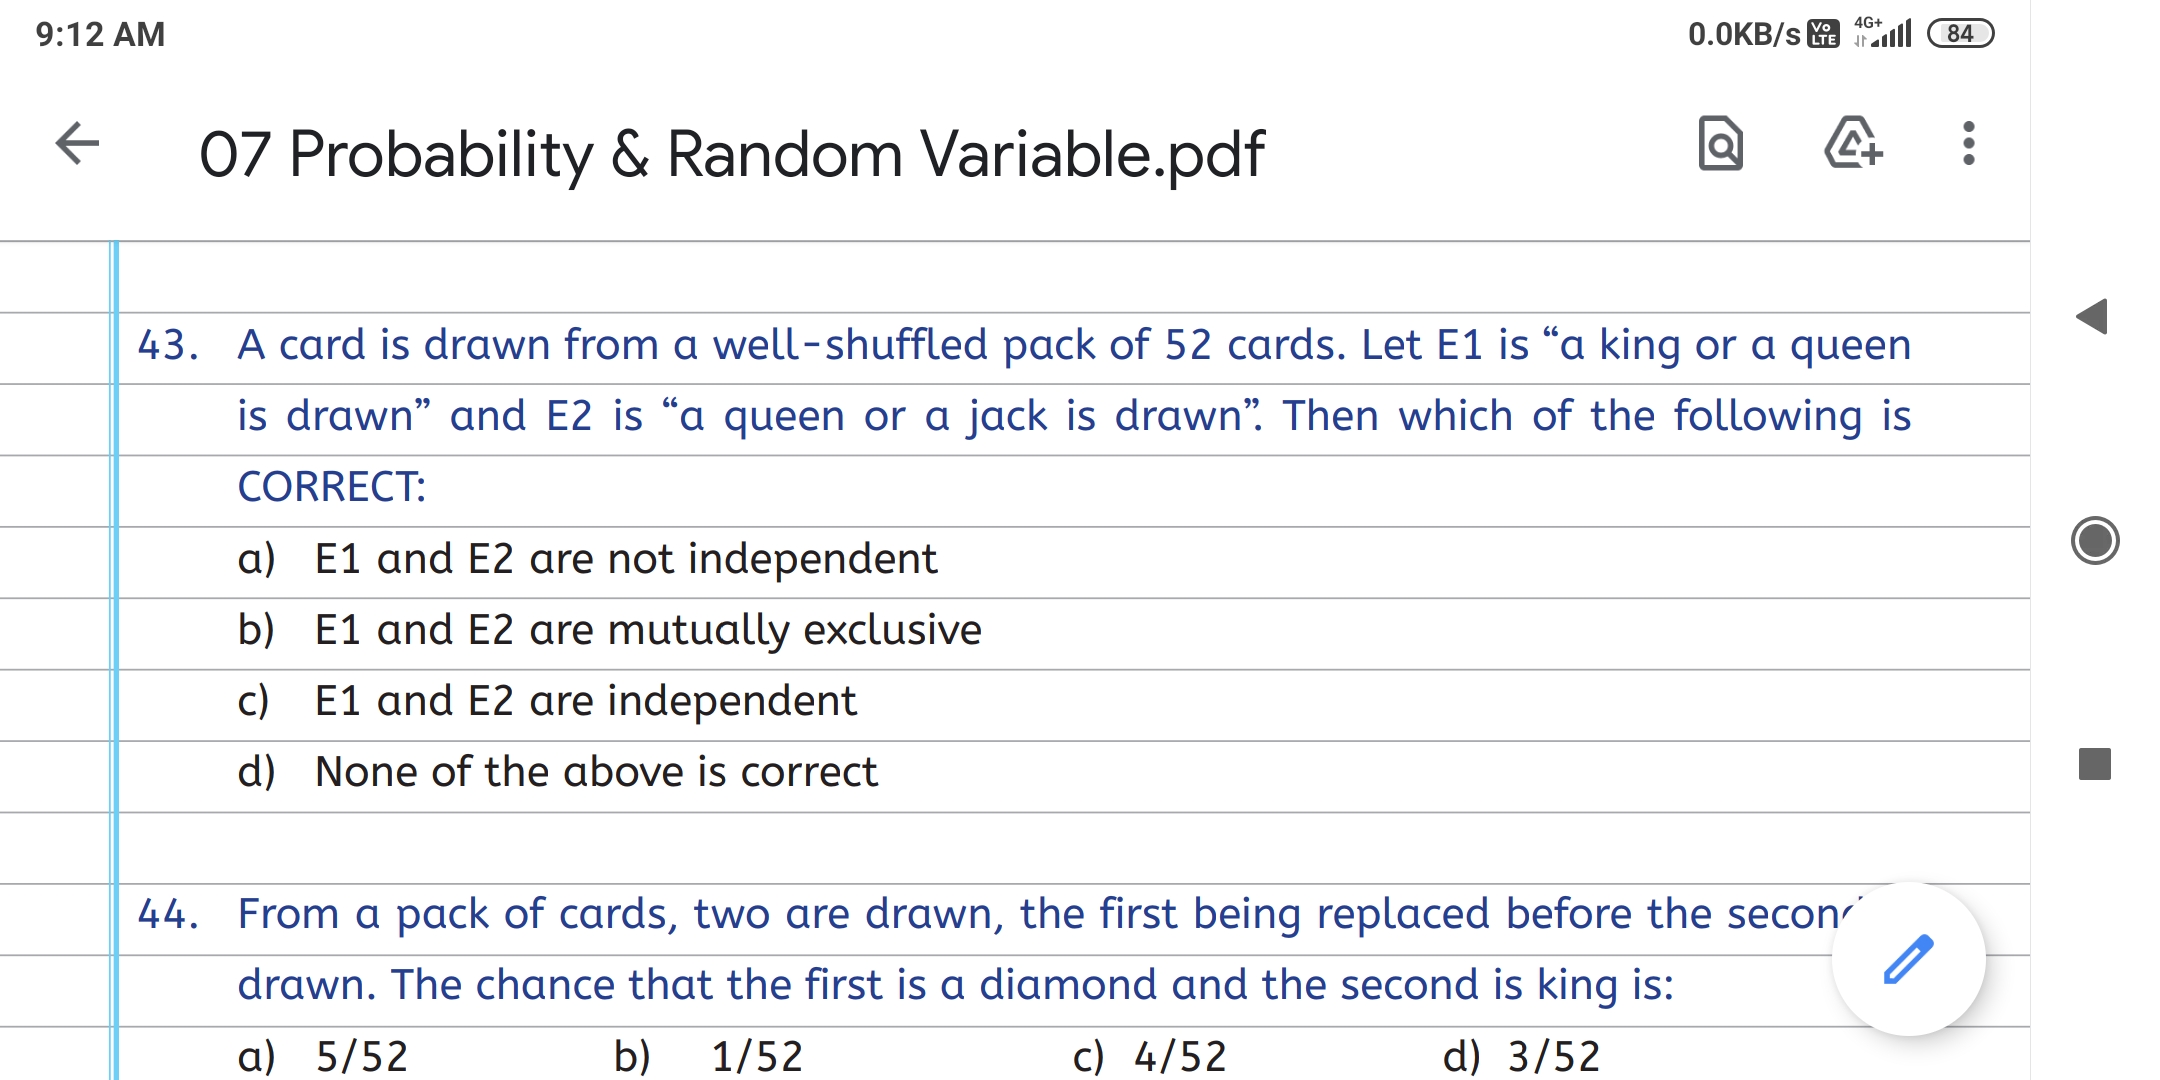Open the three-dot more options menu
Image resolution: width=2160 pixels, height=1080 pixels.
pyautogui.click(x=1968, y=144)
